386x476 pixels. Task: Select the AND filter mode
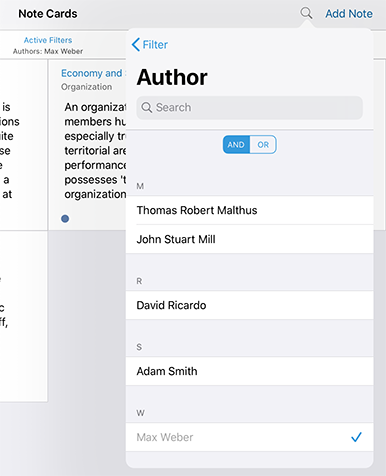tap(236, 144)
